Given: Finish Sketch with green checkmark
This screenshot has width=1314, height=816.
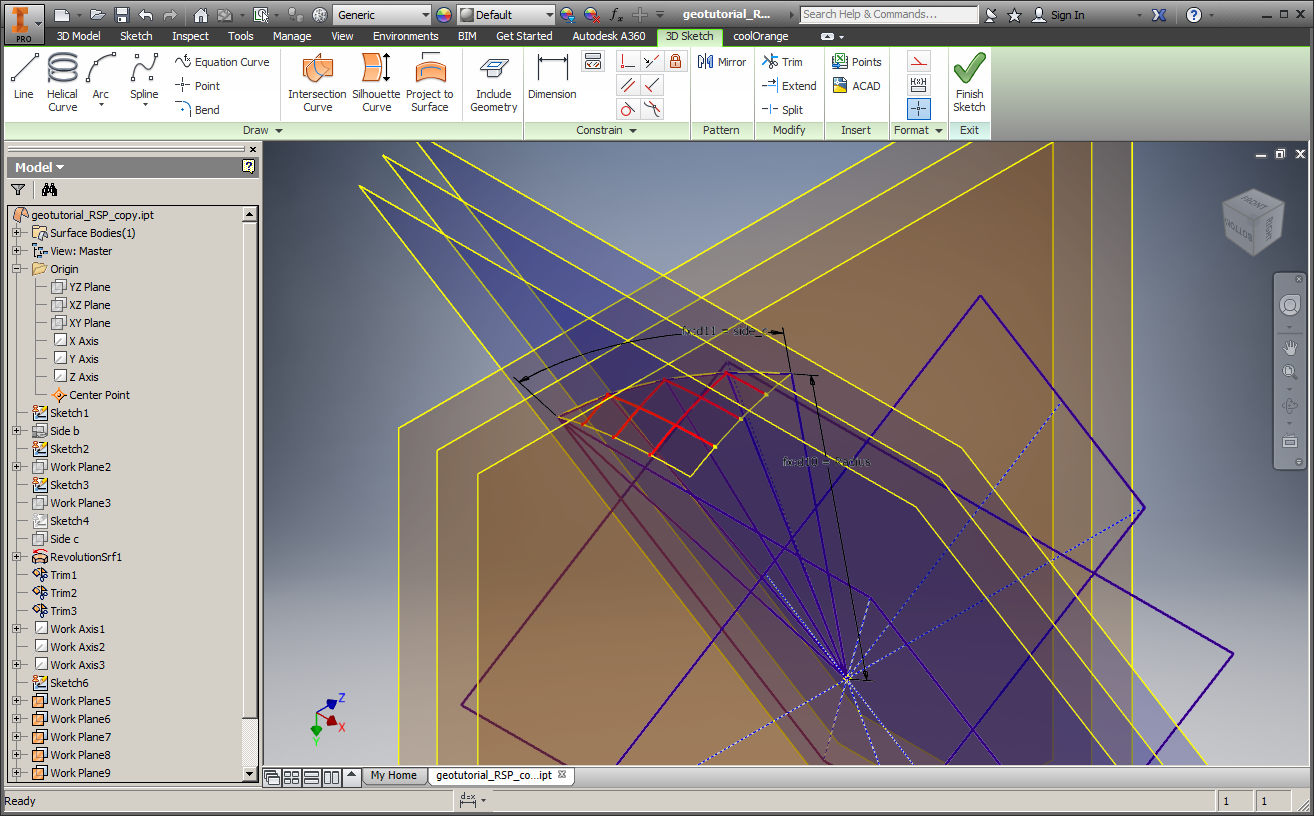Looking at the screenshot, I should point(969,82).
